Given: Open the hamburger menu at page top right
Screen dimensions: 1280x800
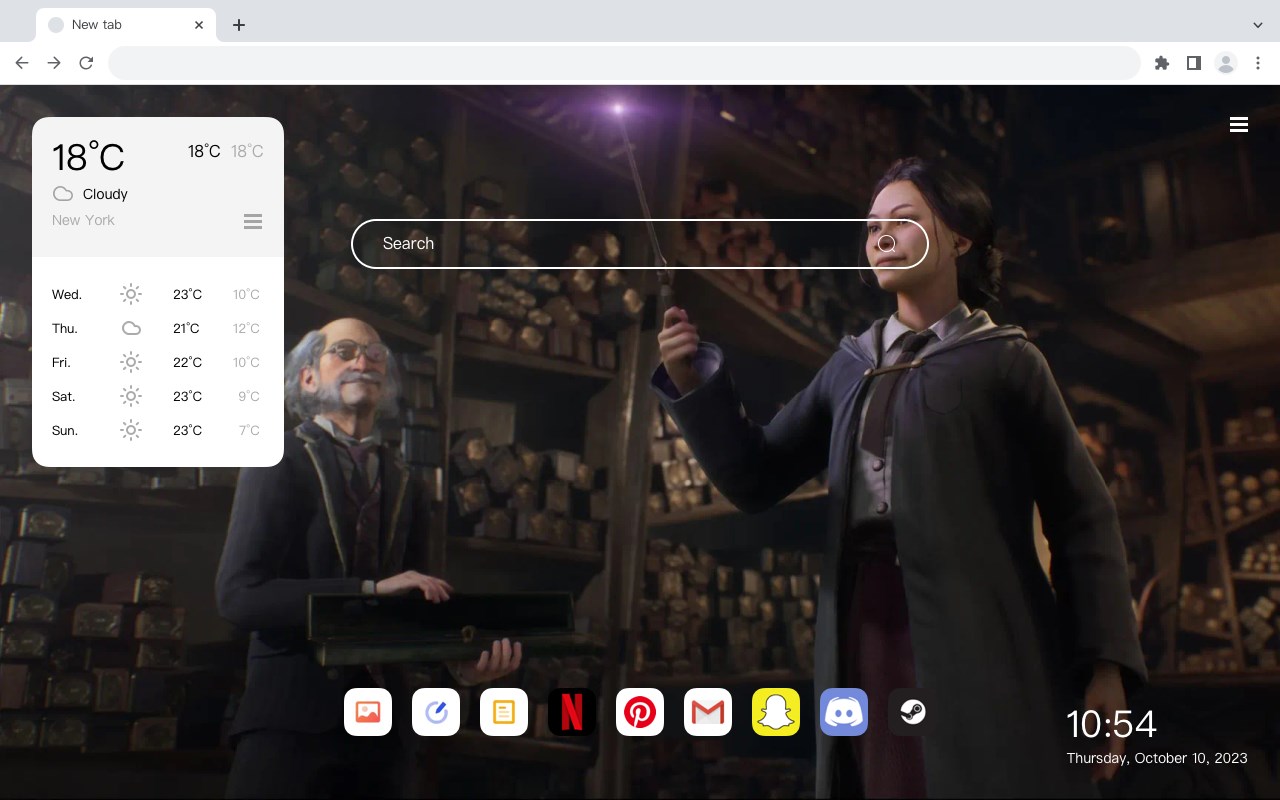Looking at the screenshot, I should point(1239,125).
